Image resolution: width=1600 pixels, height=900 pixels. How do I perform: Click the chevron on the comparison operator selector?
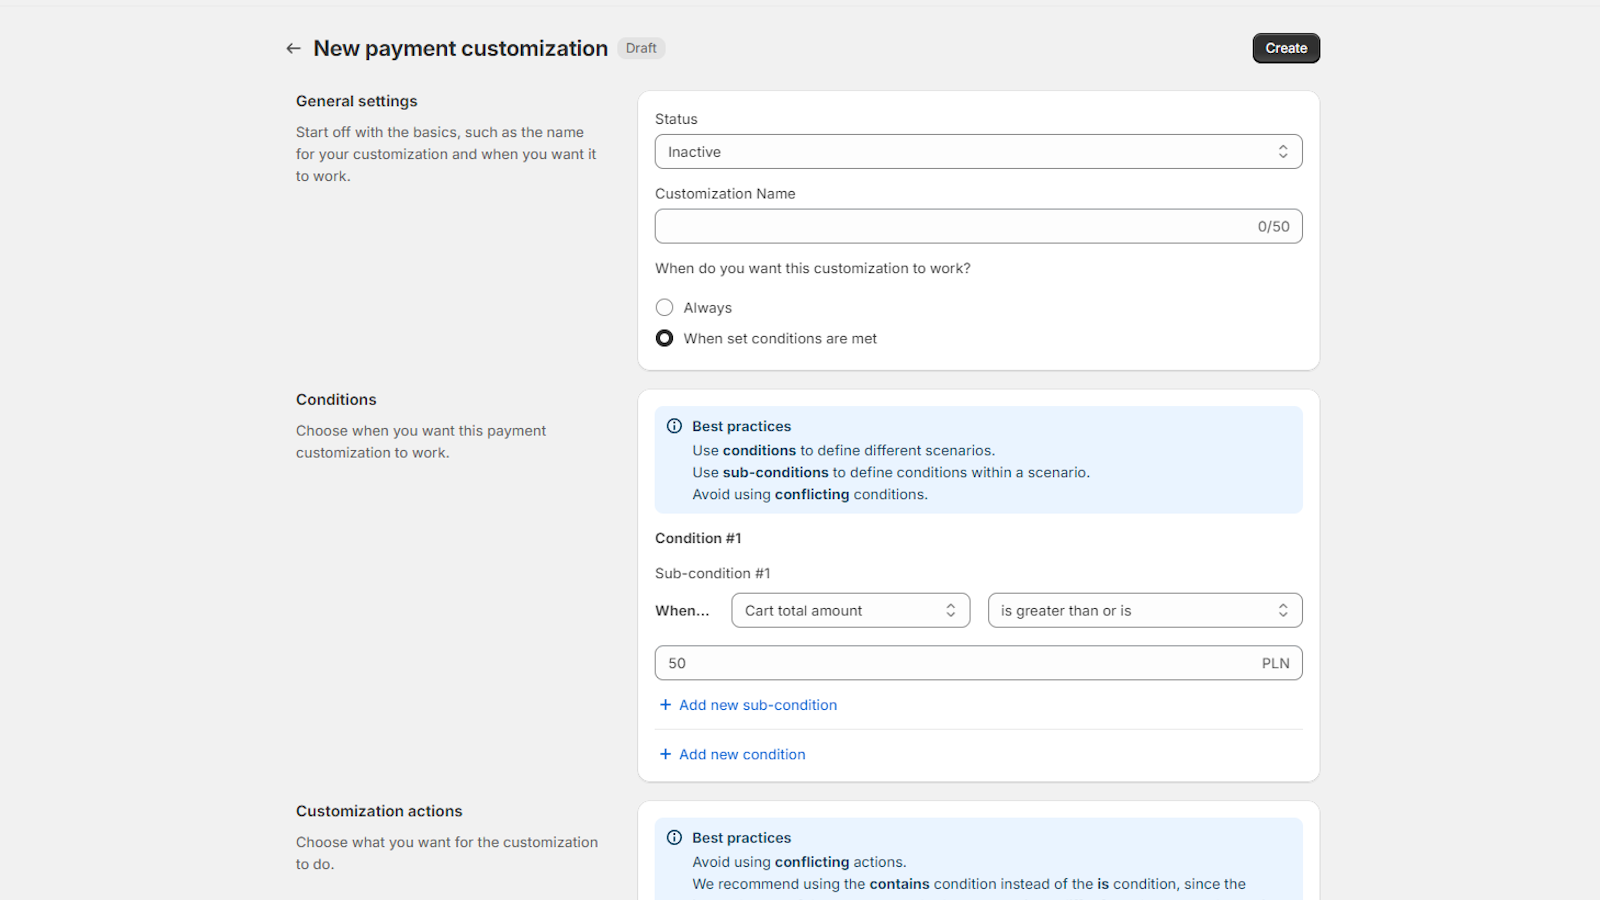coord(1283,610)
